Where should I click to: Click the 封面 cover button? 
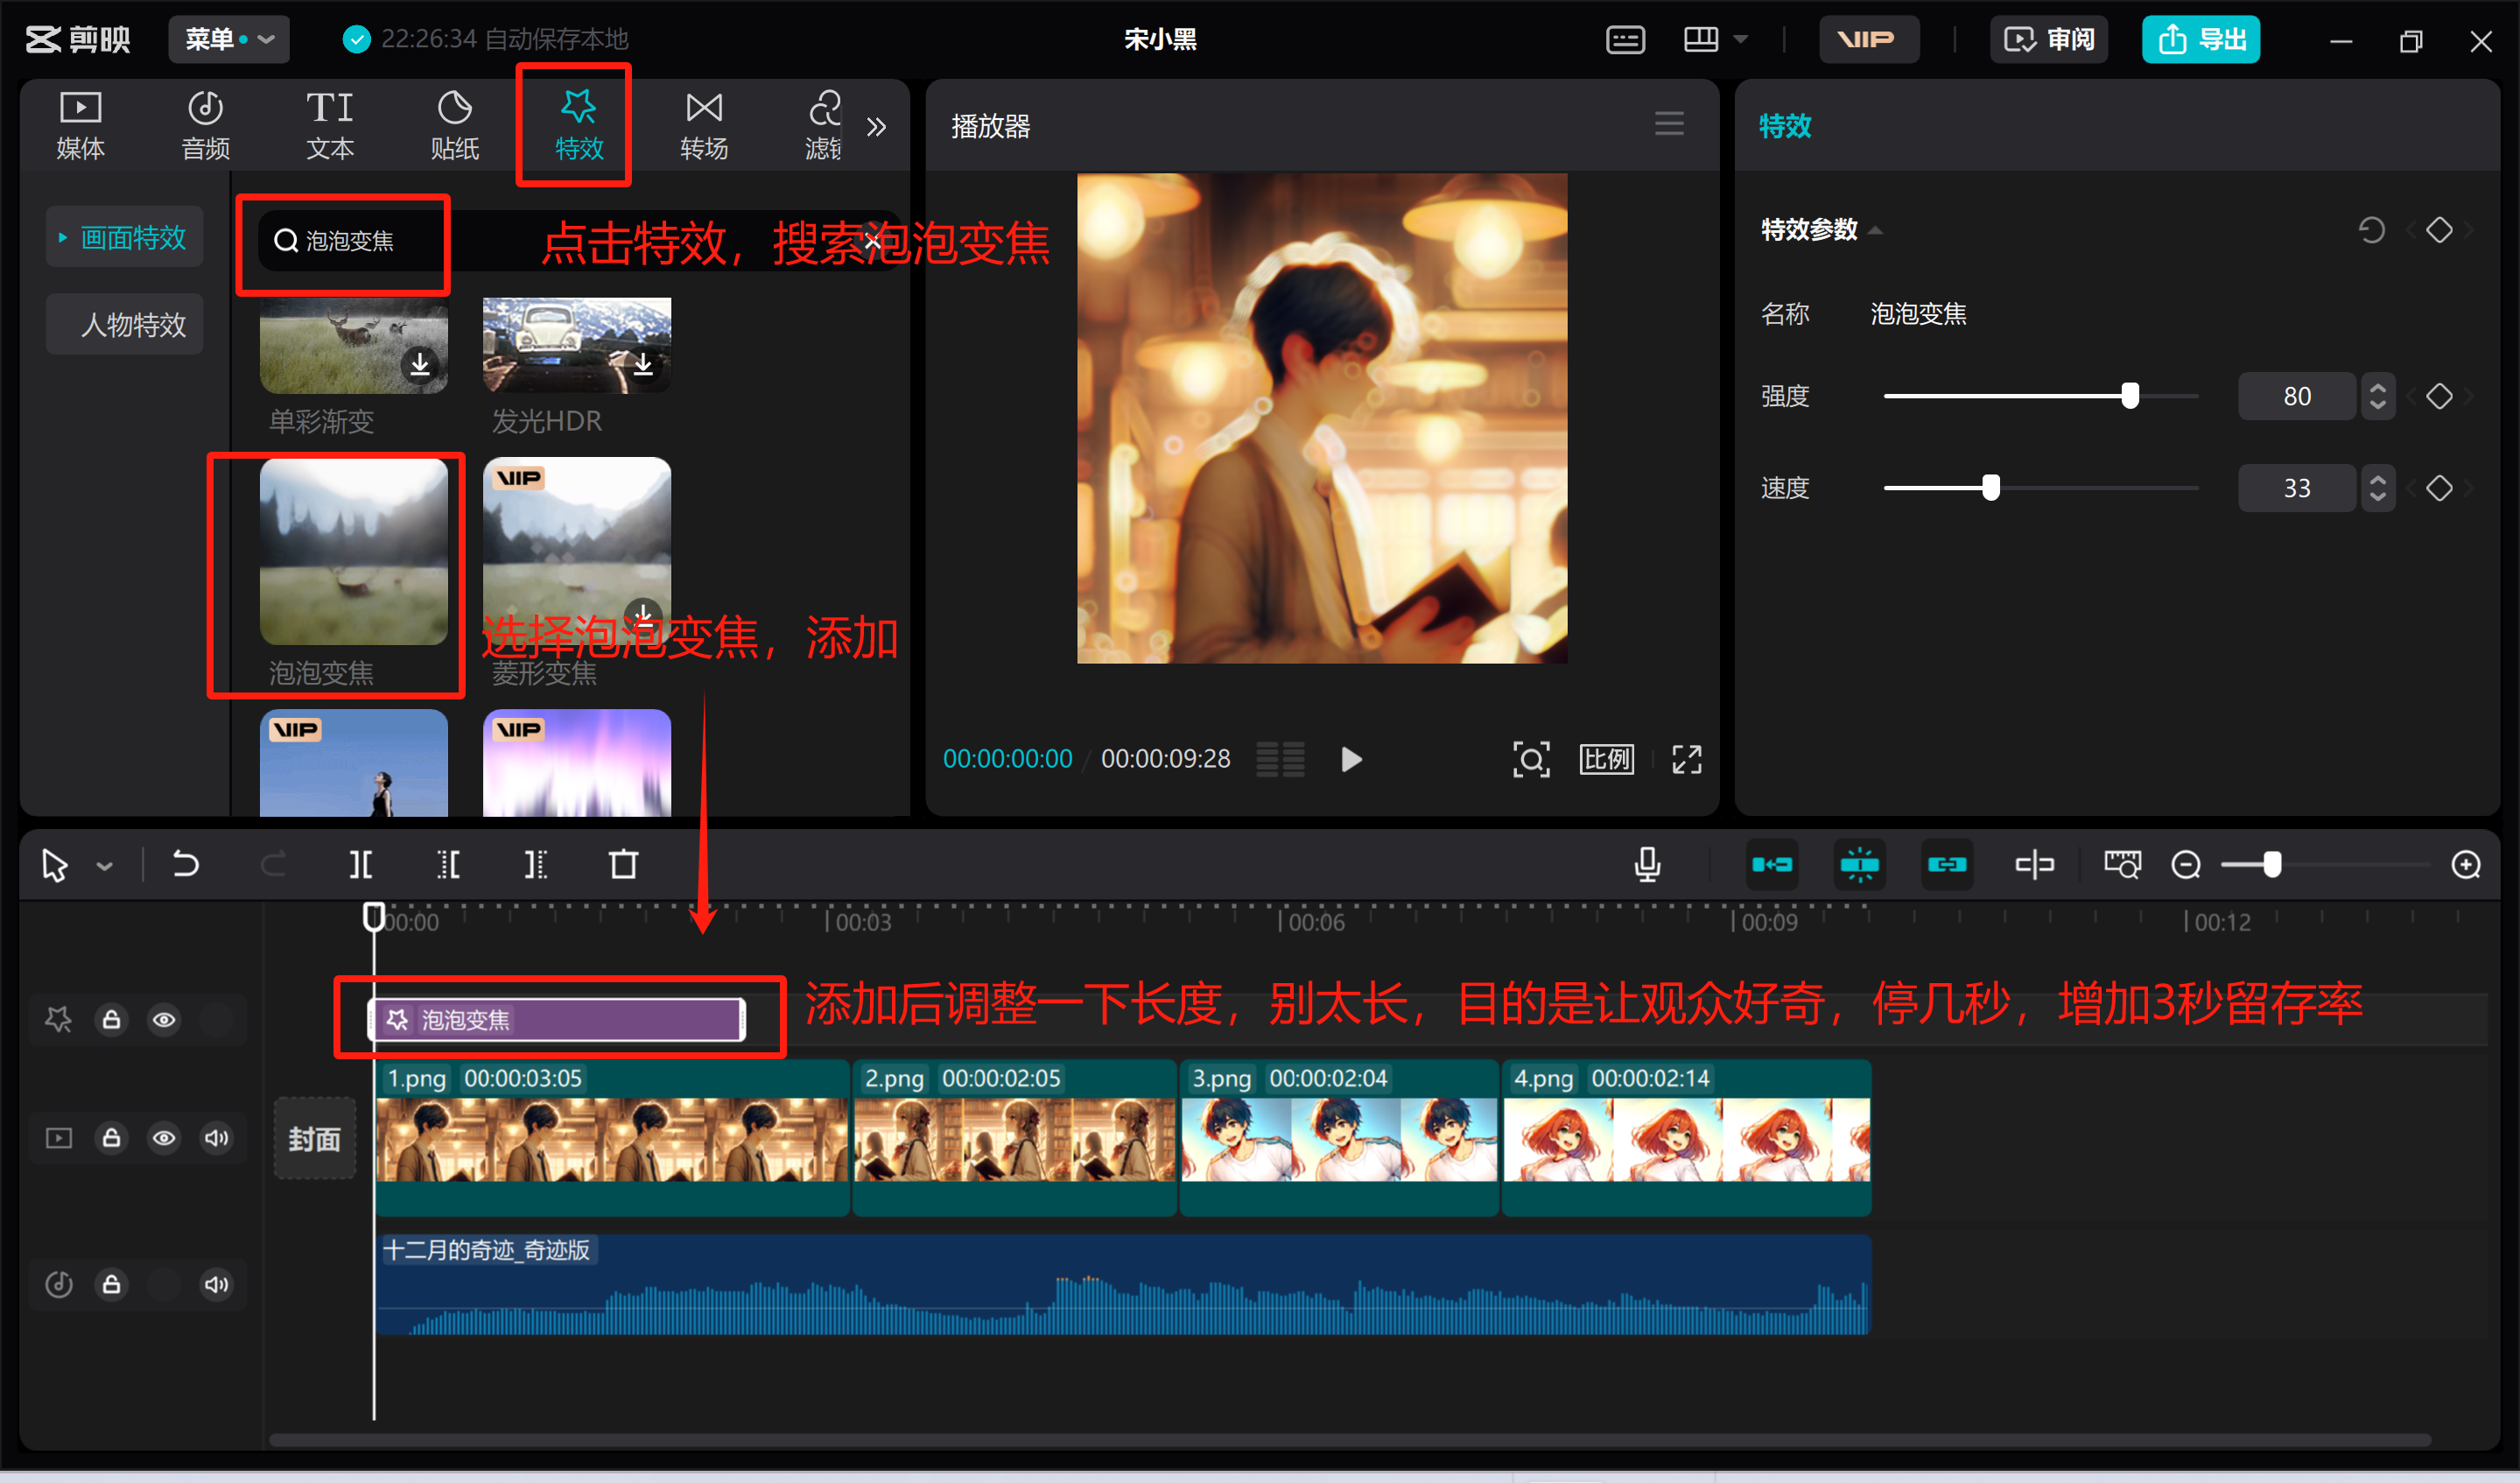[314, 1138]
